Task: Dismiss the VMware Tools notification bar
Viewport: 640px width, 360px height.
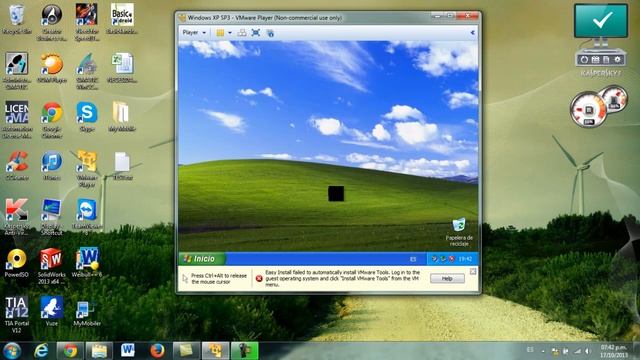Action: tap(473, 271)
